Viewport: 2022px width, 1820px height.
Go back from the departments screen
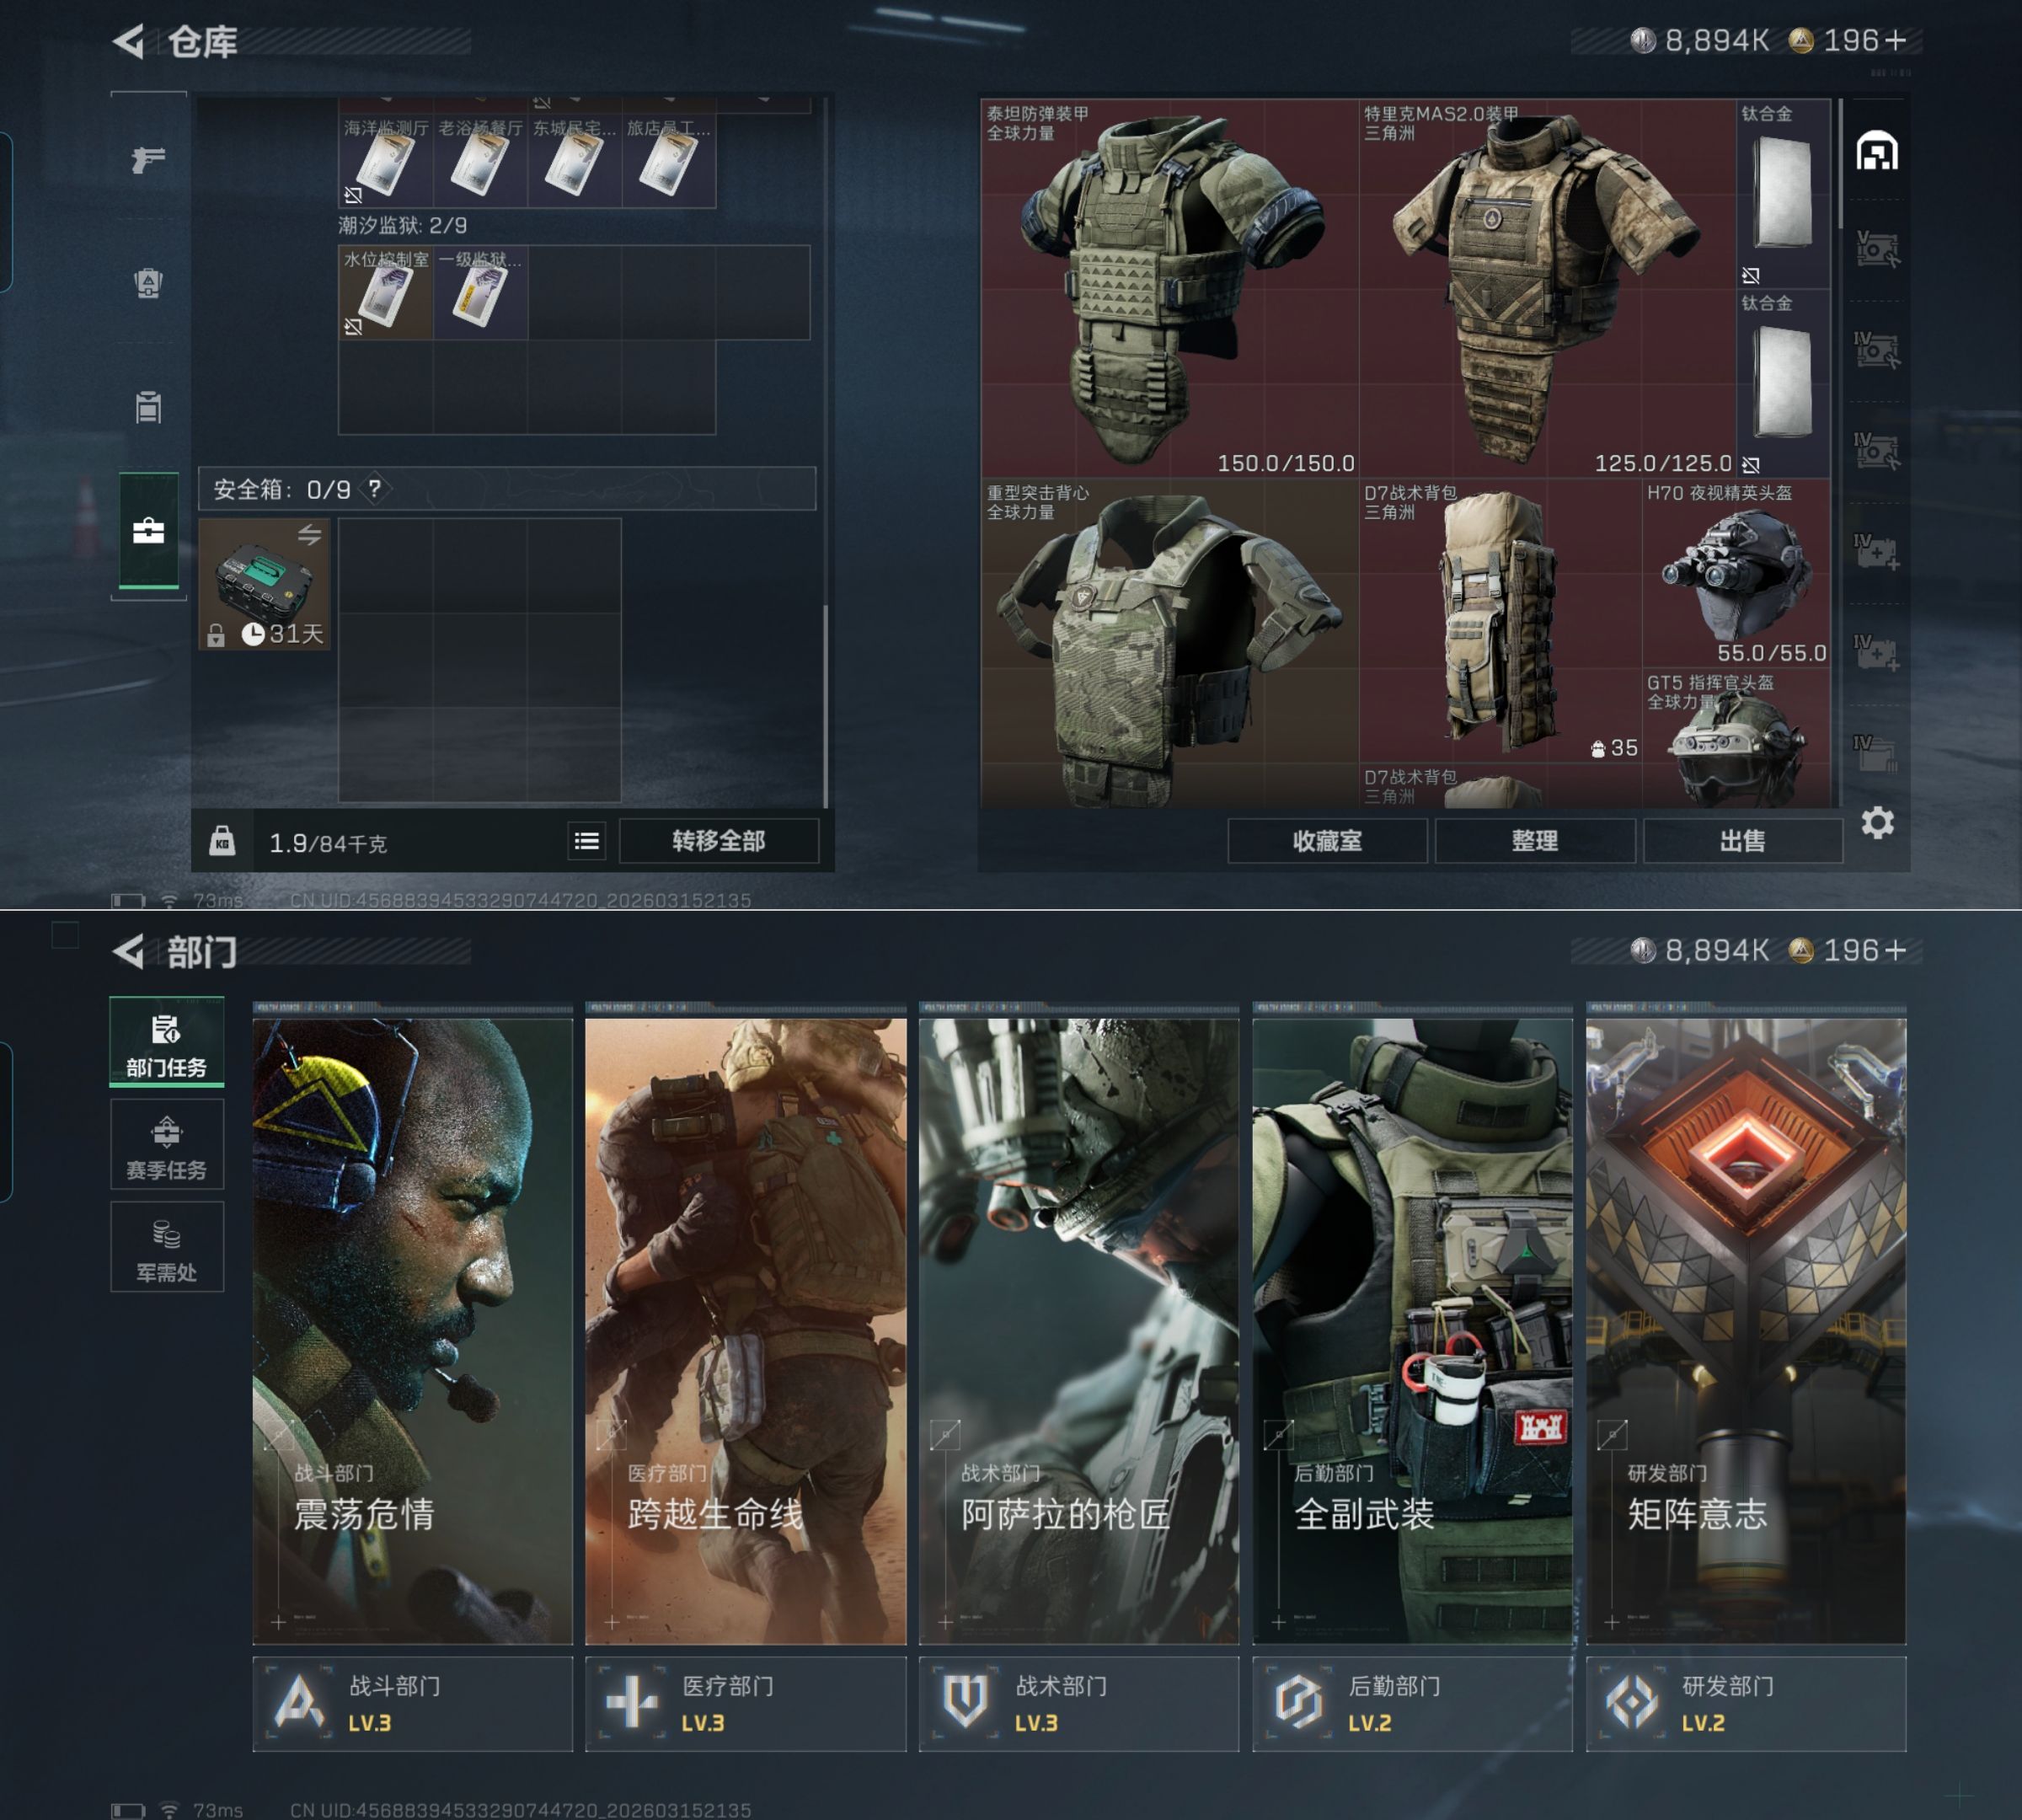(130, 951)
